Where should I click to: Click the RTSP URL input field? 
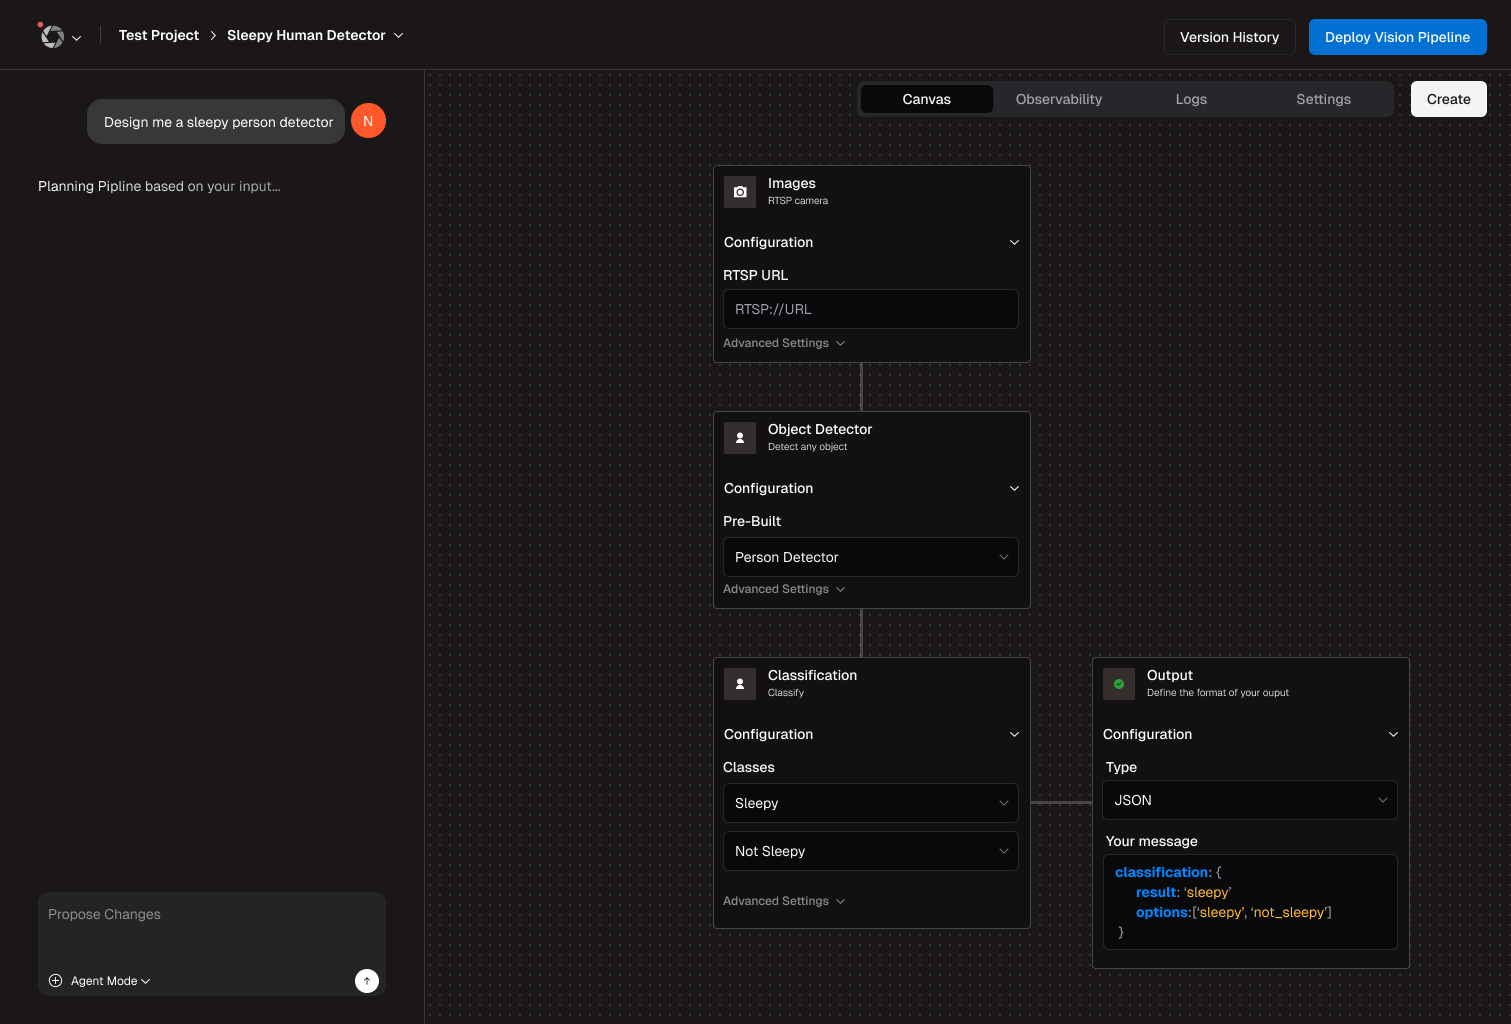coord(870,309)
